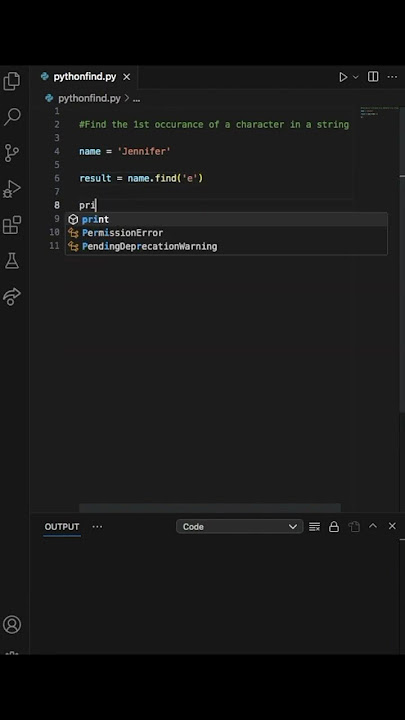Open the Code output channel dropdown
This screenshot has height=720, width=405.
point(240,527)
